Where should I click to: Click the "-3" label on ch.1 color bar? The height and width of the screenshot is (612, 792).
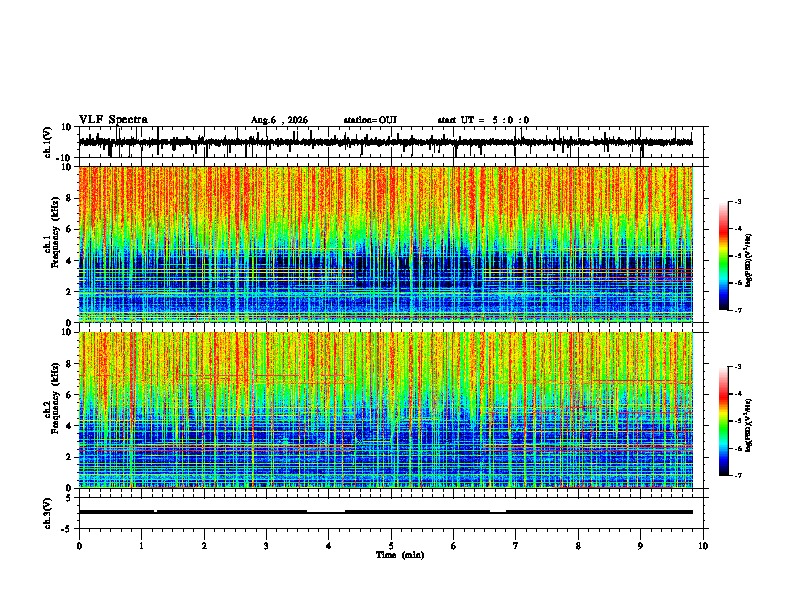click(738, 202)
